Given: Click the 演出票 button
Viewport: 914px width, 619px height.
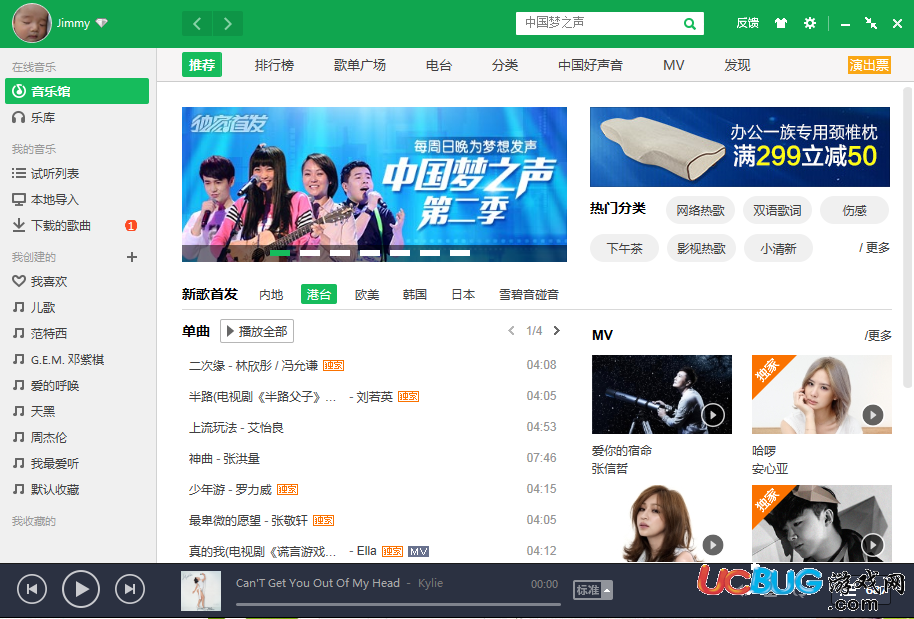Looking at the screenshot, I should click(x=869, y=65).
